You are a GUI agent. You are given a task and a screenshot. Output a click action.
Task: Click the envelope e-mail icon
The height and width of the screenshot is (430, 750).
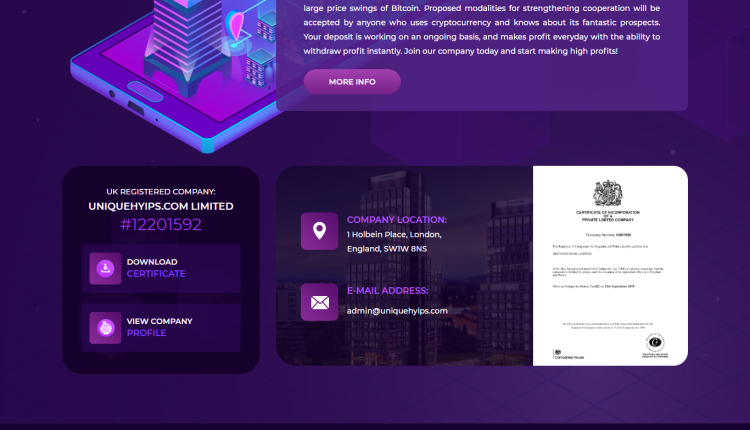[x=319, y=302]
